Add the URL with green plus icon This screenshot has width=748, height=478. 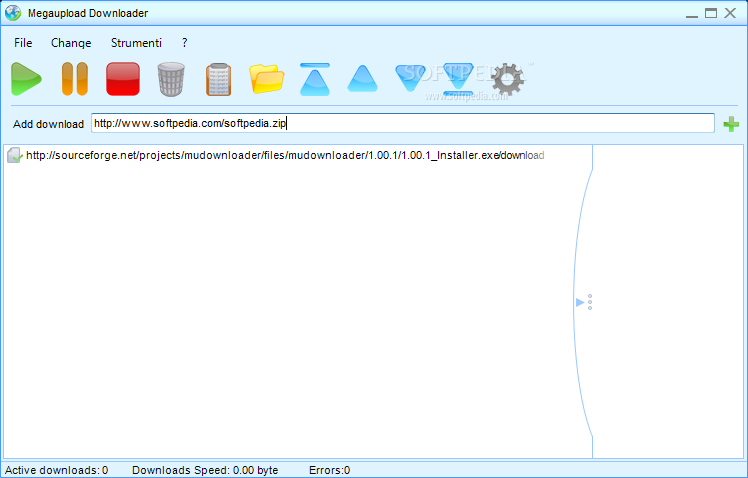(x=731, y=124)
